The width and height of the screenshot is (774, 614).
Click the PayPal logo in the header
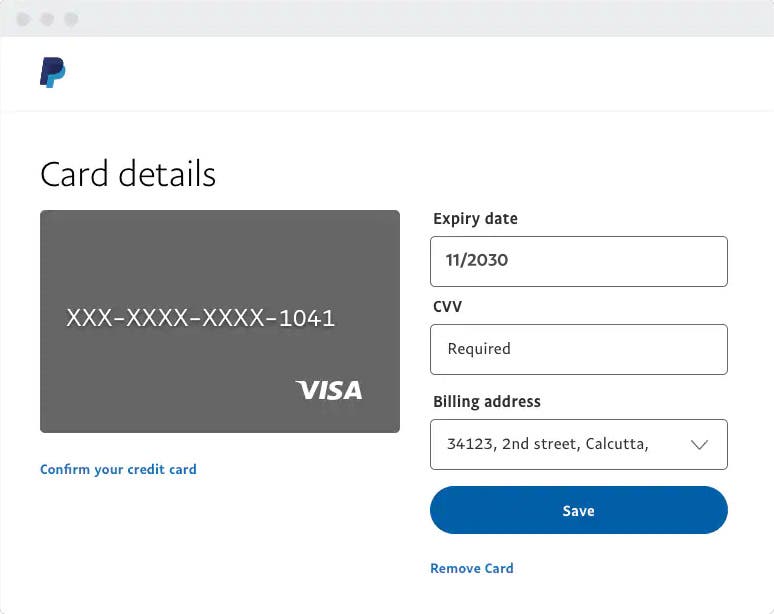(x=52, y=73)
